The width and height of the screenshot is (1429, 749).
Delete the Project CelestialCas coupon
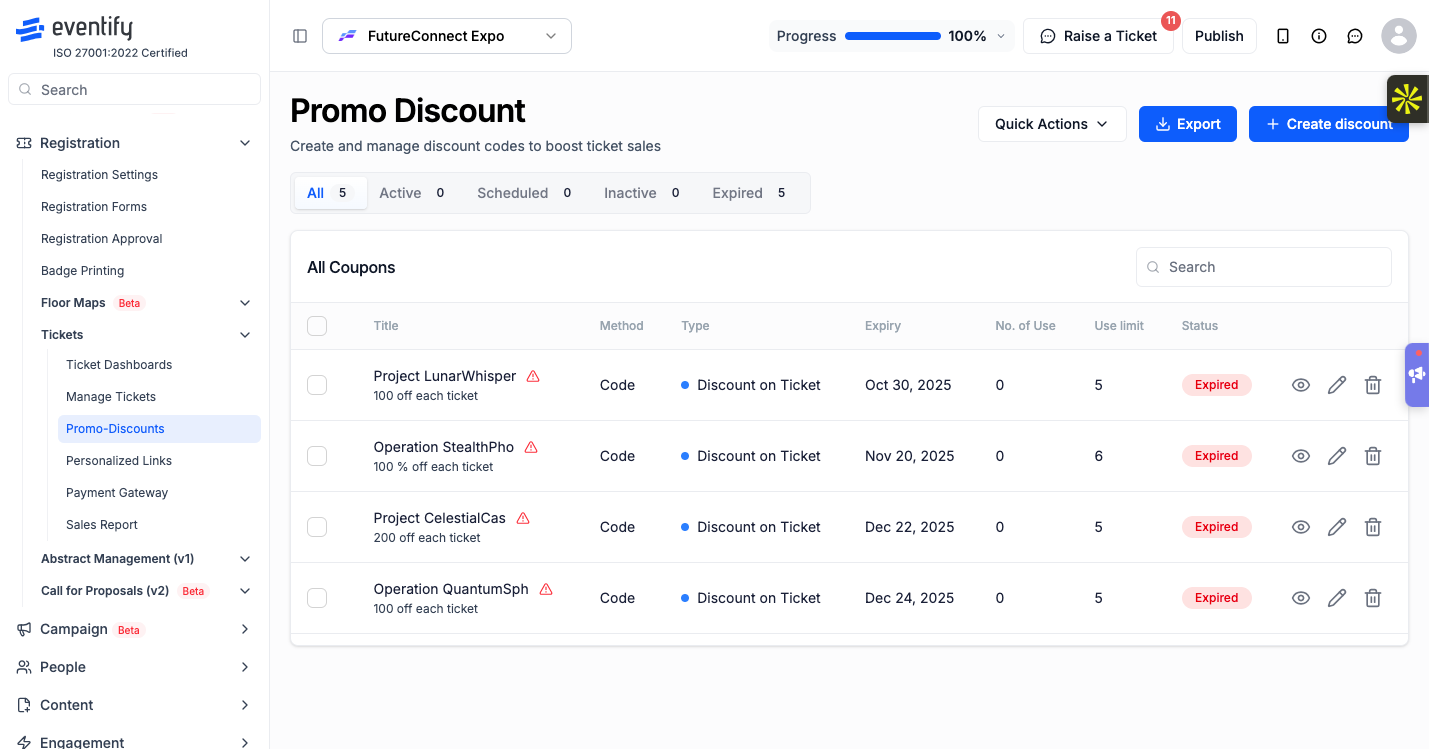[1373, 527]
